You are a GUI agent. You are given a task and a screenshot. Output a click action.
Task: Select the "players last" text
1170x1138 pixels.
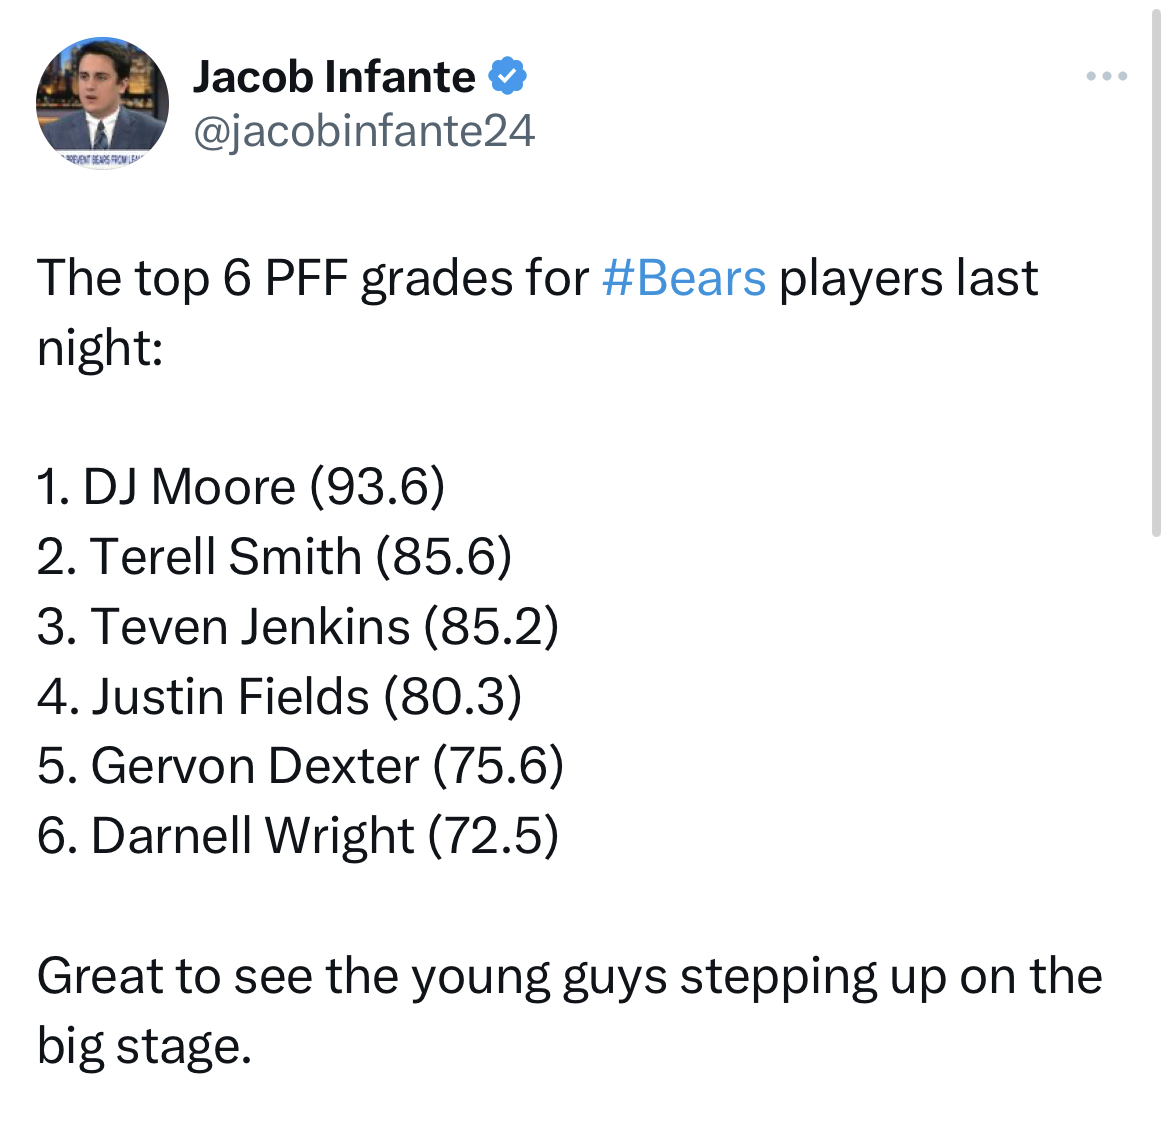tap(908, 278)
